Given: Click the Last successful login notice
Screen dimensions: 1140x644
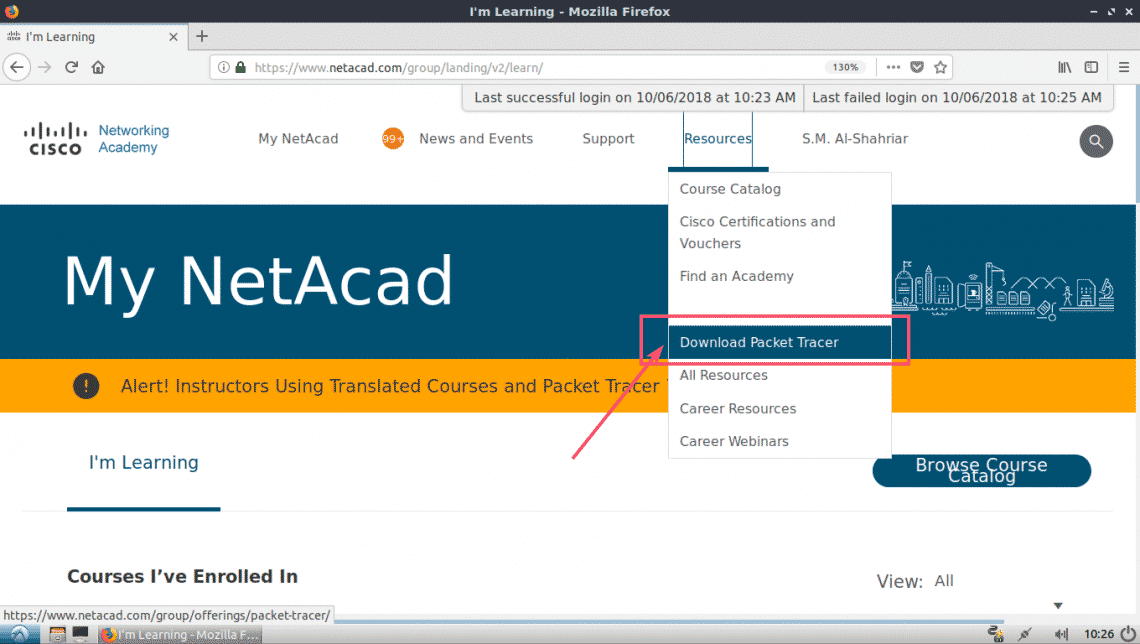Looking at the screenshot, I should (635, 97).
